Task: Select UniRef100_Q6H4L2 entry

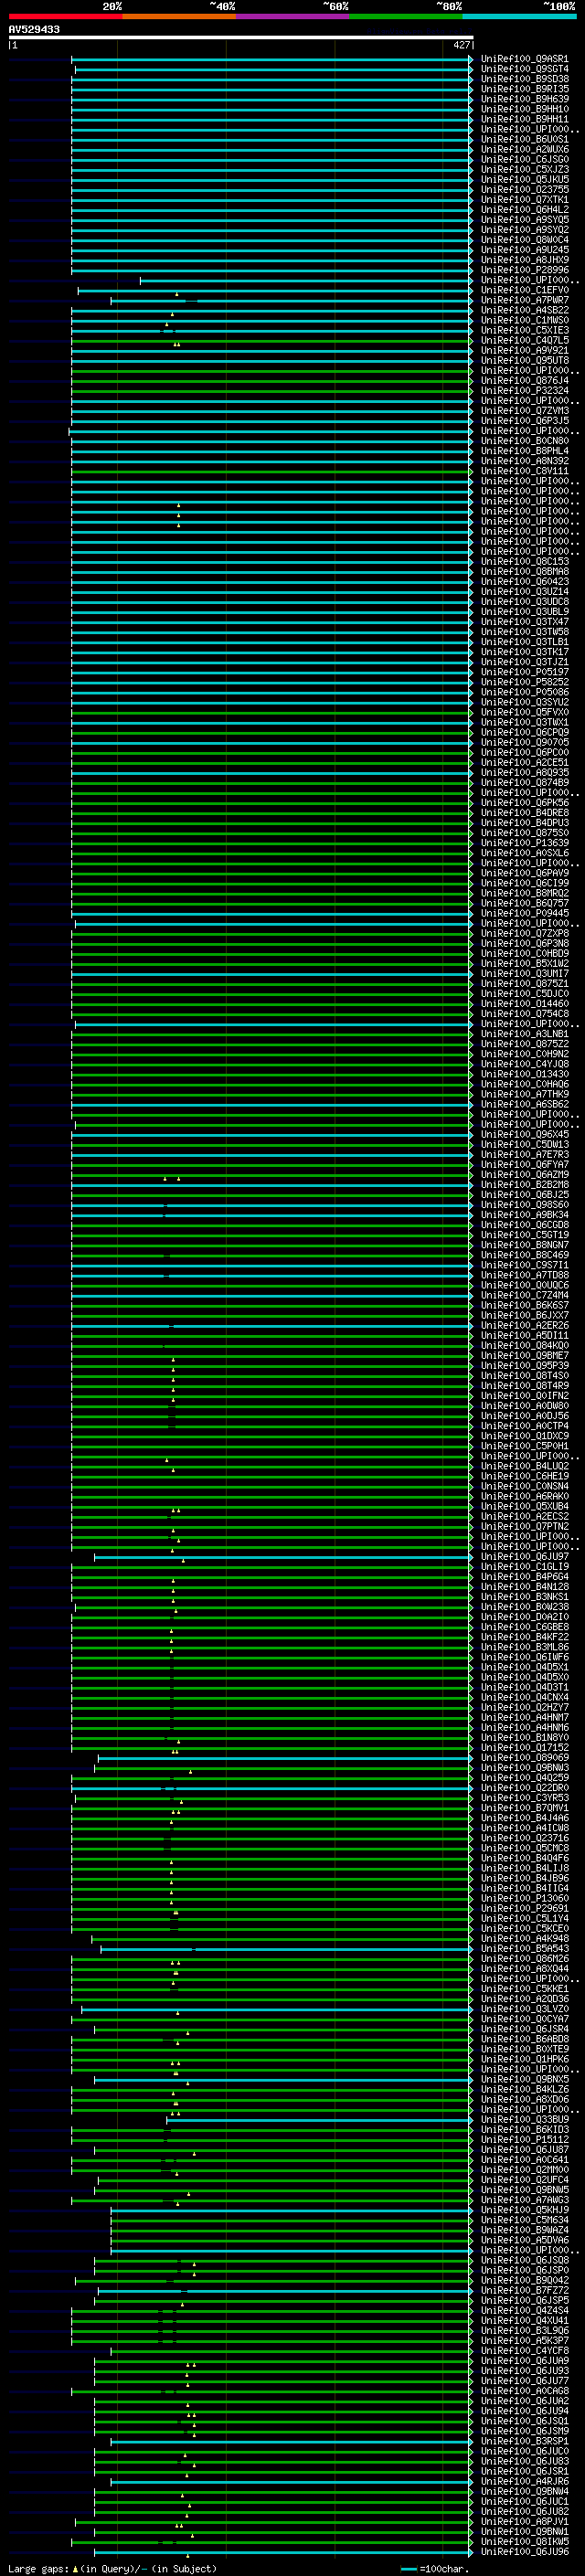Action: coord(524,210)
